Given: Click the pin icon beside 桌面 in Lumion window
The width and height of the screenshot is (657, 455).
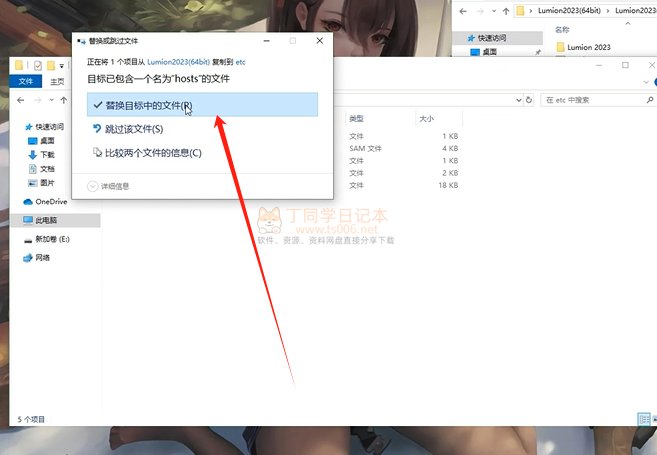Looking at the screenshot, I should point(538,52).
